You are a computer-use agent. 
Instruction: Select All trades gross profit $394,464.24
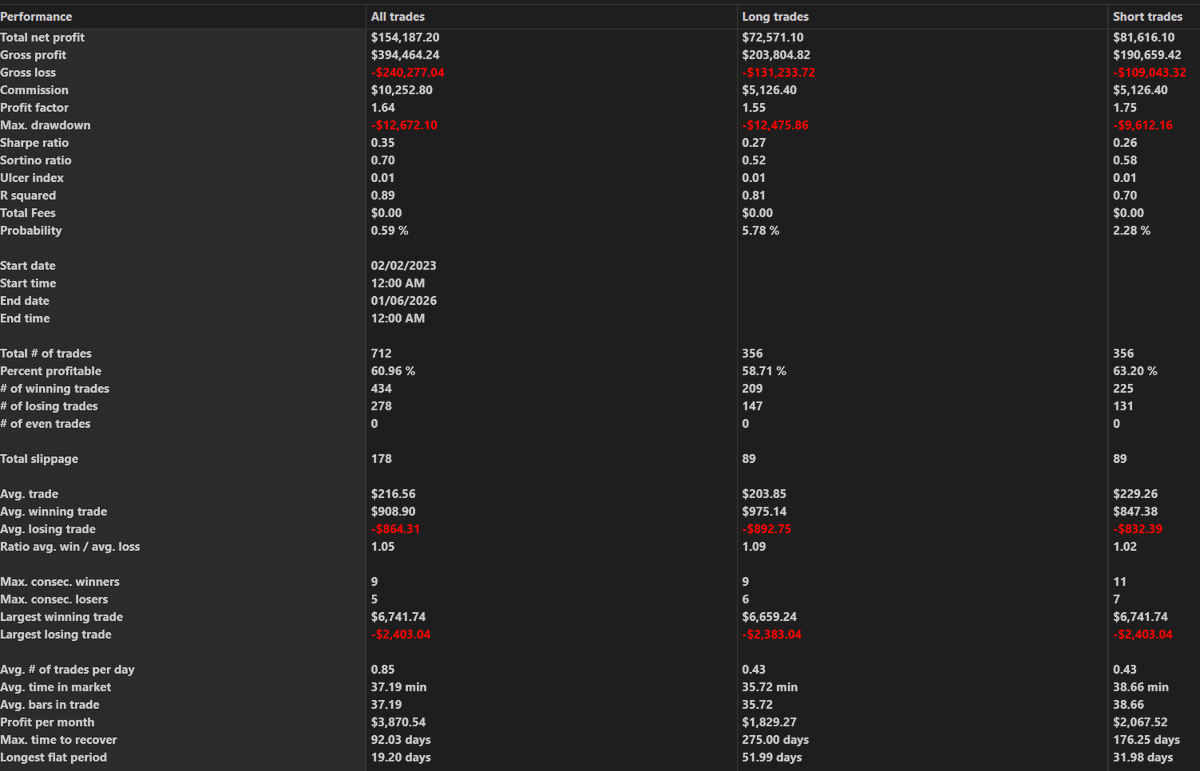[x=405, y=55]
